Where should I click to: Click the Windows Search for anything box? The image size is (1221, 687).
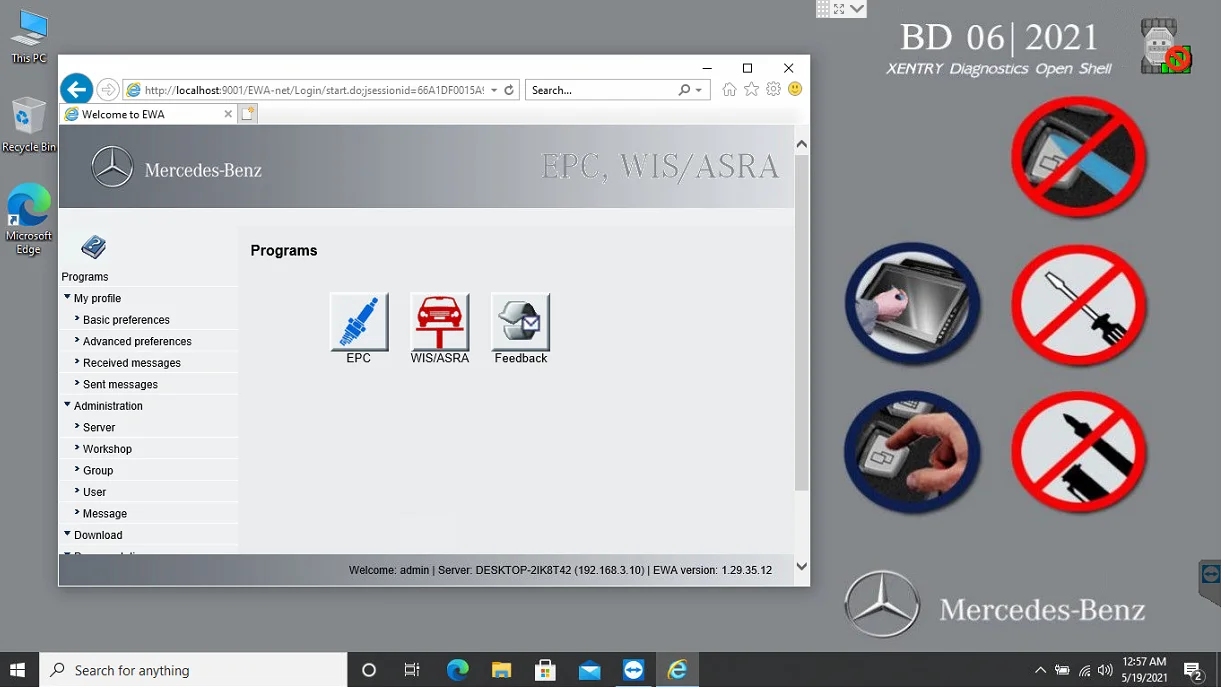pyautogui.click(x=193, y=670)
